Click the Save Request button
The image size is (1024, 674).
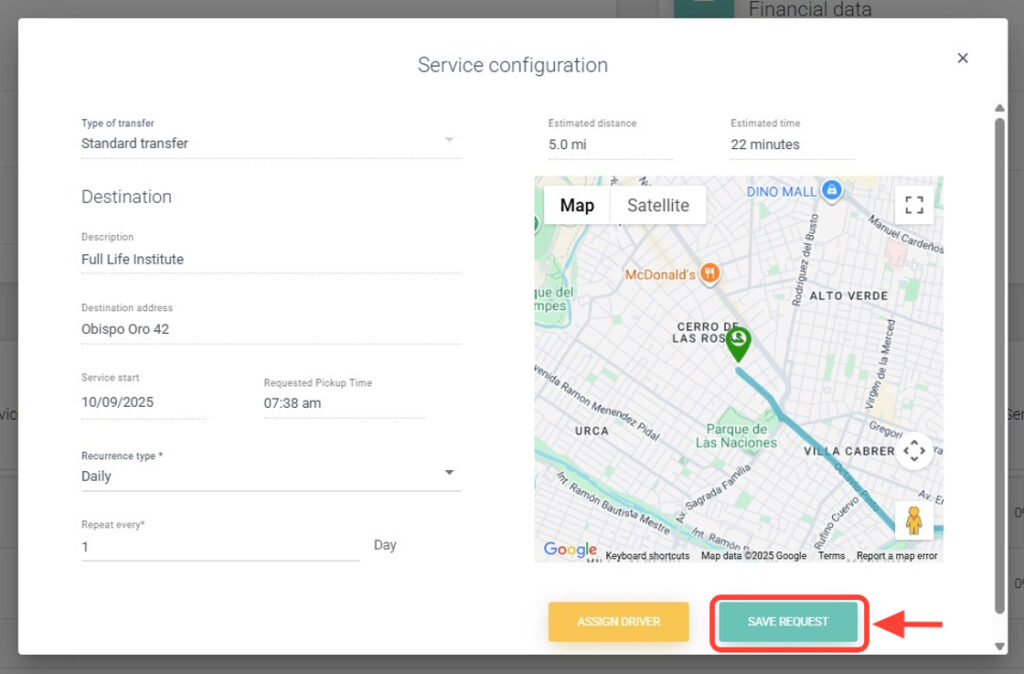coord(788,622)
